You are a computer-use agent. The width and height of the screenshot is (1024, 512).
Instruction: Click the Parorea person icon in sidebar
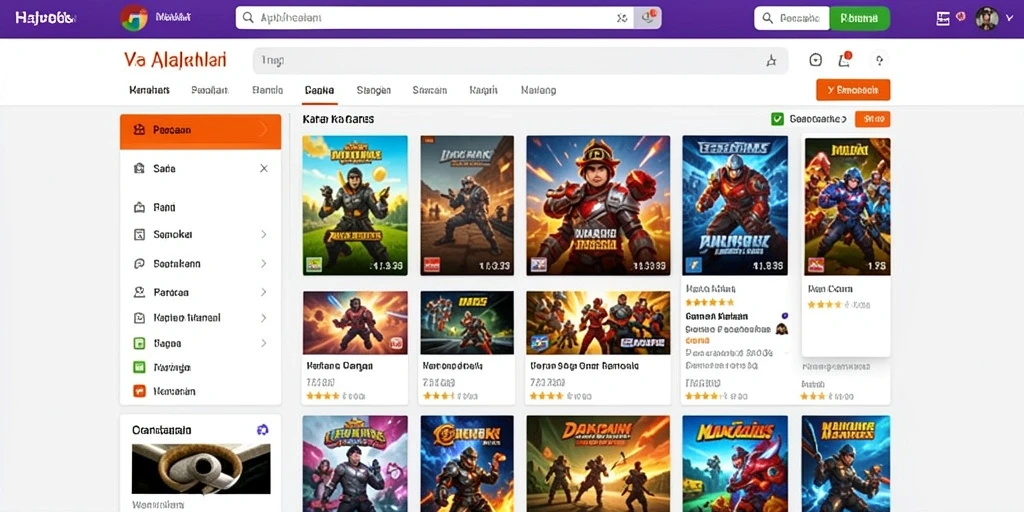coord(138,292)
